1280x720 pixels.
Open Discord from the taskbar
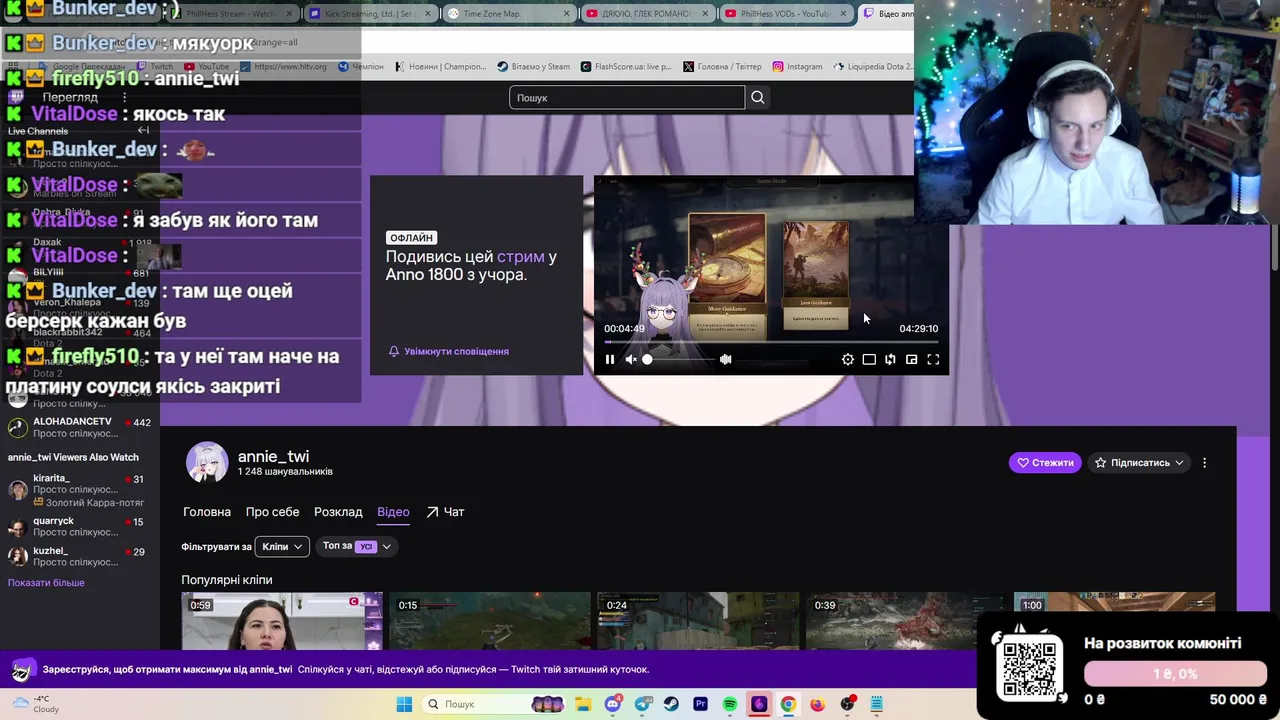(613, 704)
